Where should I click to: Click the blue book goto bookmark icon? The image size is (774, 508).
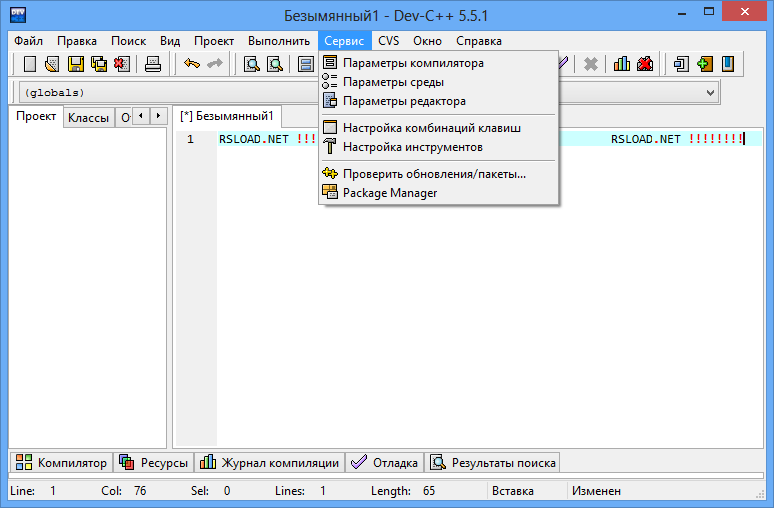[728, 64]
